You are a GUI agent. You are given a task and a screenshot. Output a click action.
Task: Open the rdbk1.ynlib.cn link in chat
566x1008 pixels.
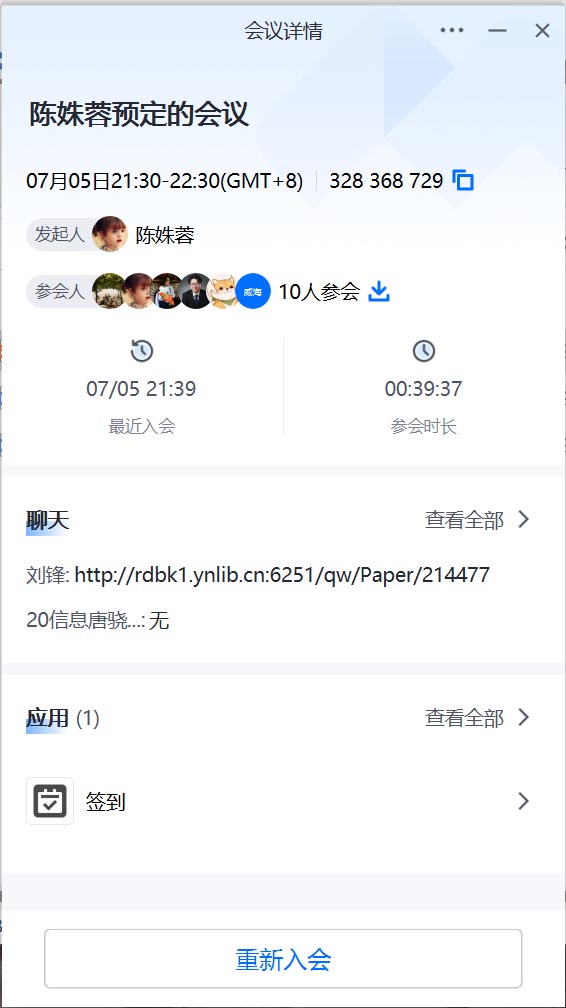pyautogui.click(x=282, y=574)
